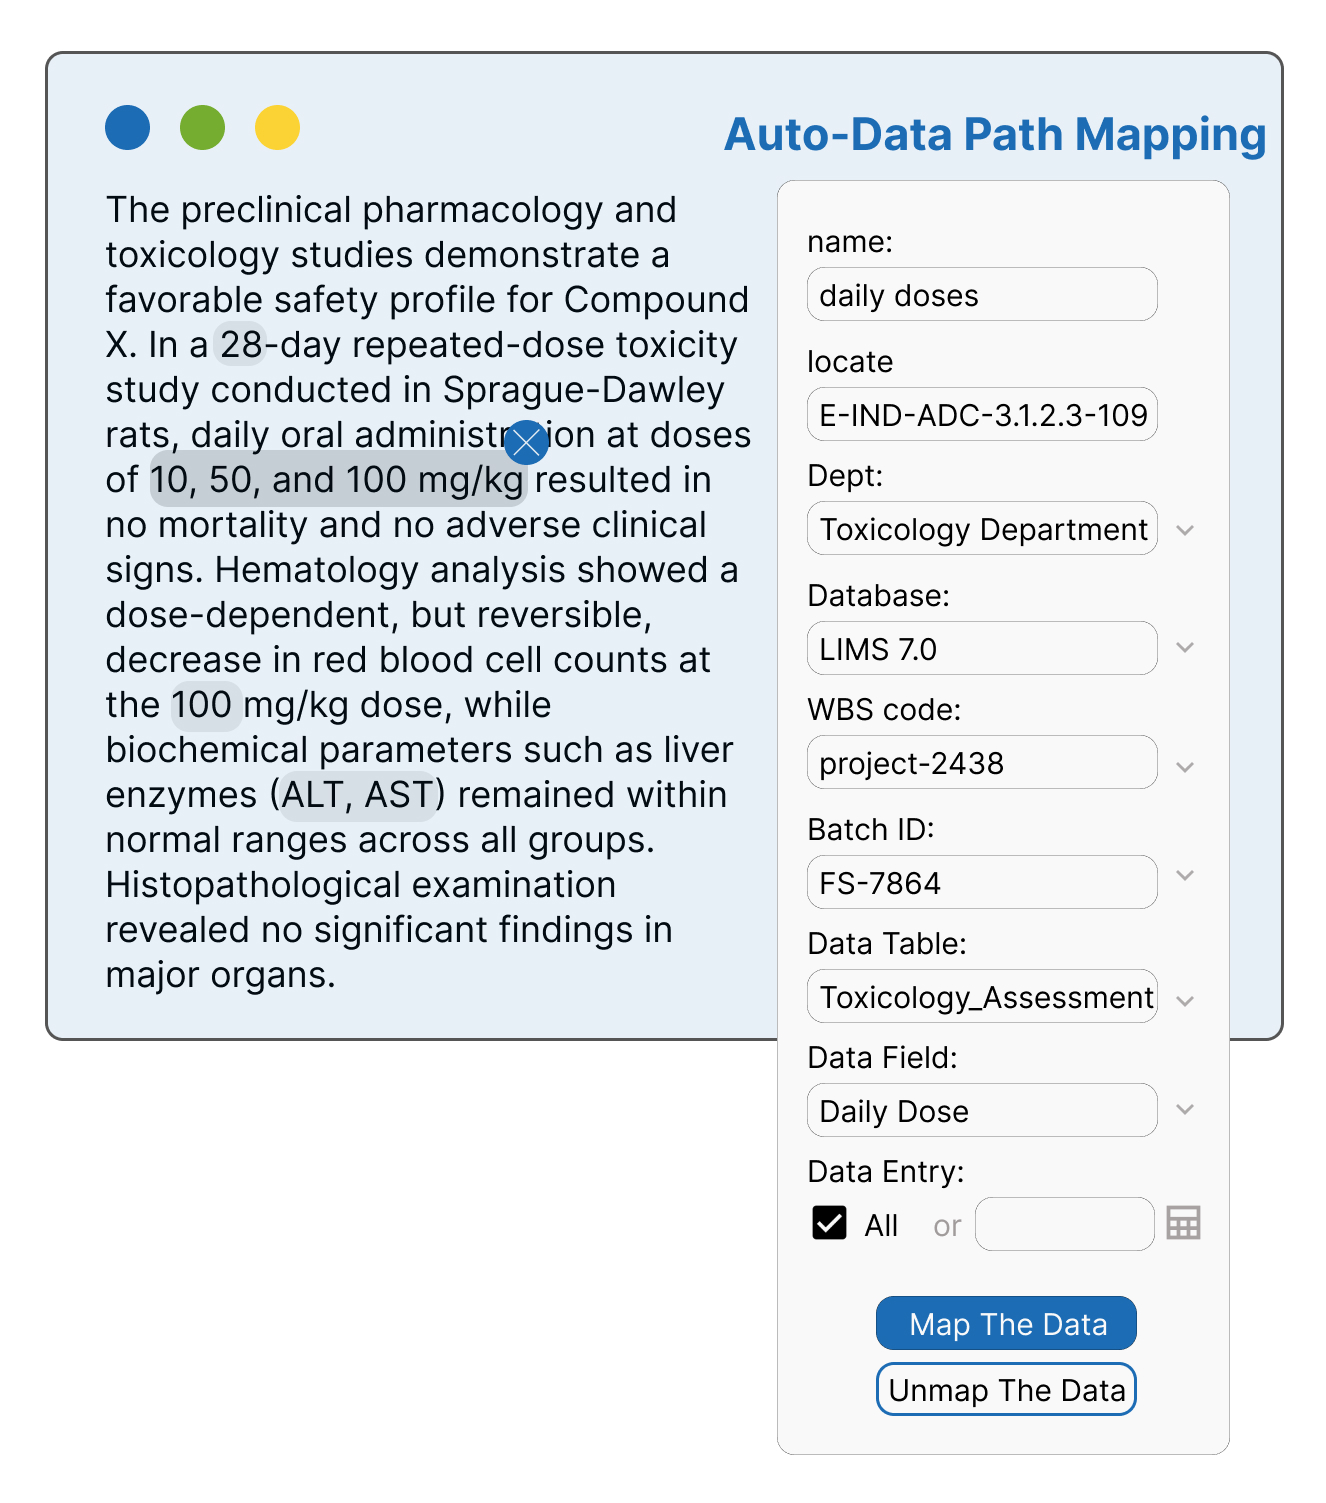Click the green window dot
Image resolution: width=1326 pixels, height=1503 pixels.
pos(203,128)
